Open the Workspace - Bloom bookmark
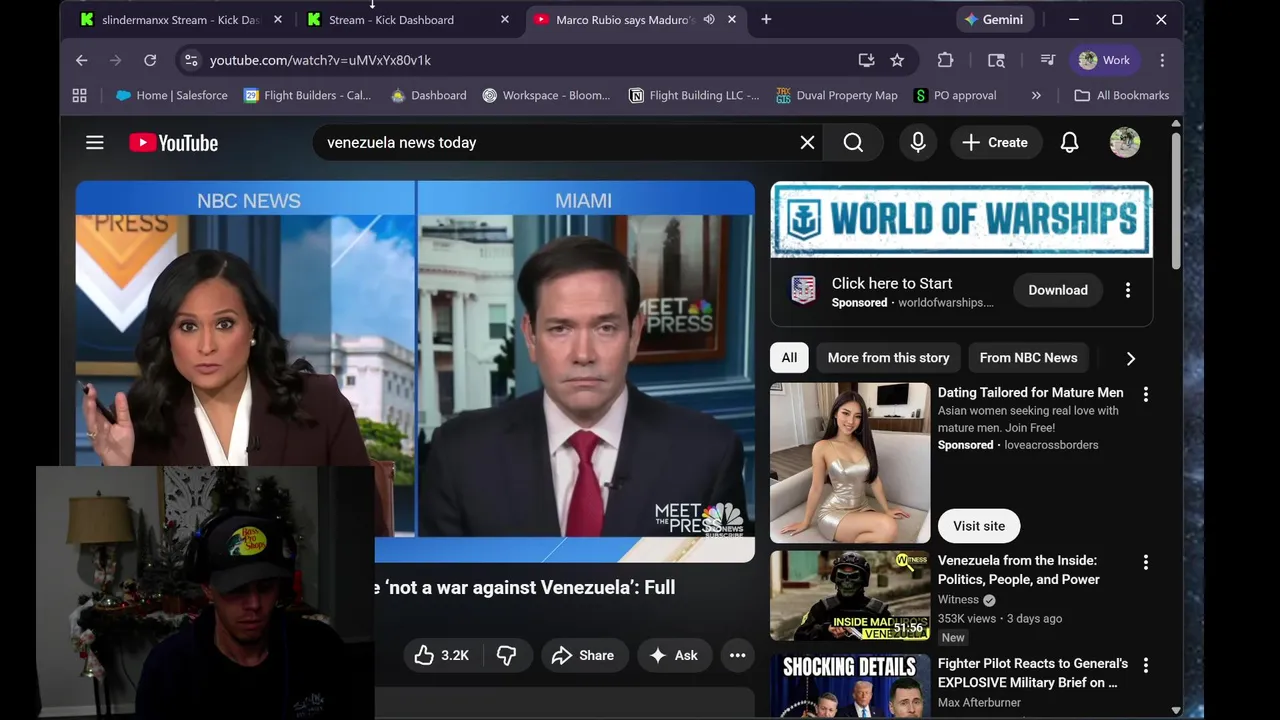This screenshot has width=1280, height=720. [x=546, y=95]
